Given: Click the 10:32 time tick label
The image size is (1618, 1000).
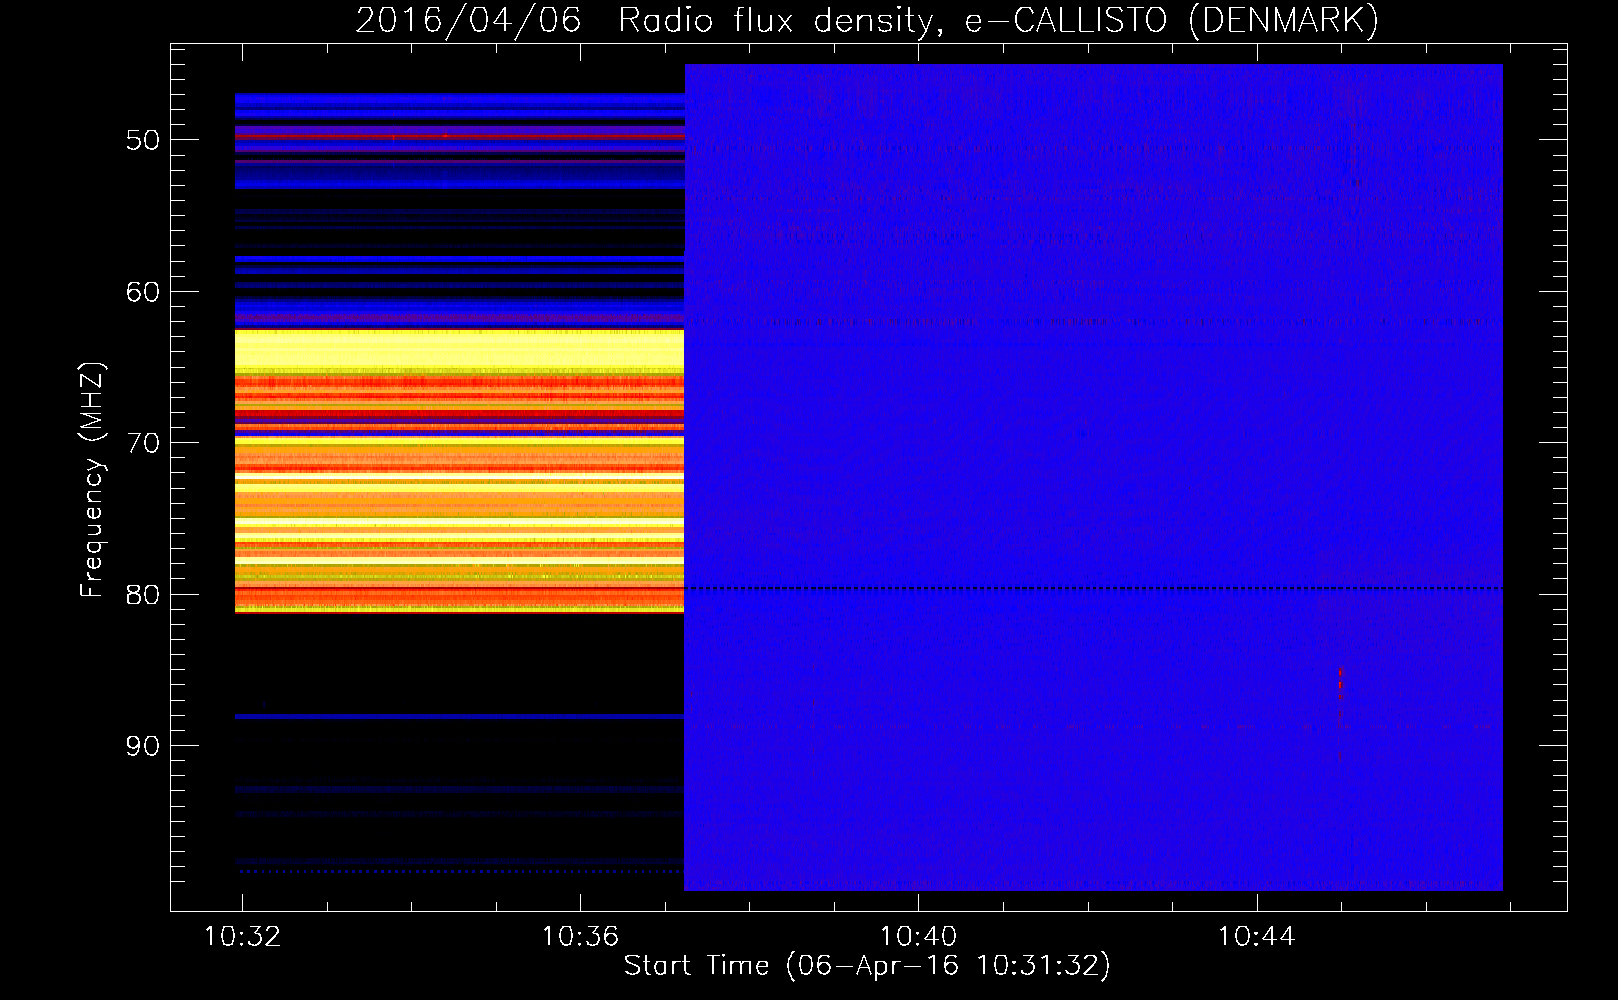Looking at the screenshot, I should pyautogui.click(x=242, y=936).
